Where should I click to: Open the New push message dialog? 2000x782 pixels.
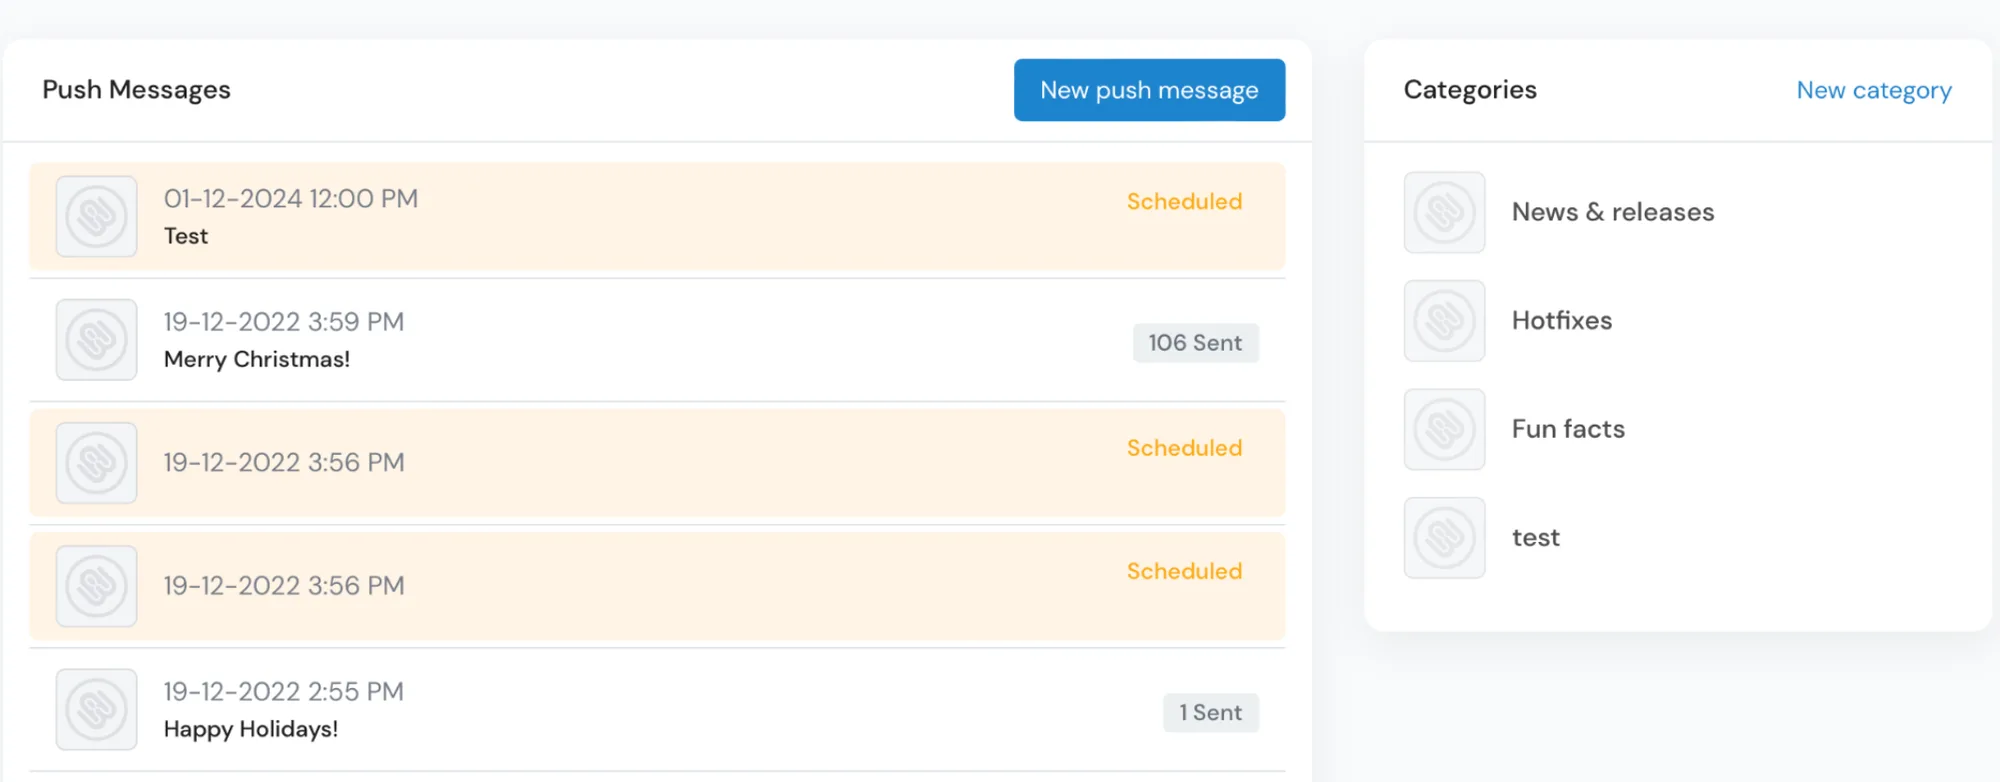click(x=1149, y=90)
